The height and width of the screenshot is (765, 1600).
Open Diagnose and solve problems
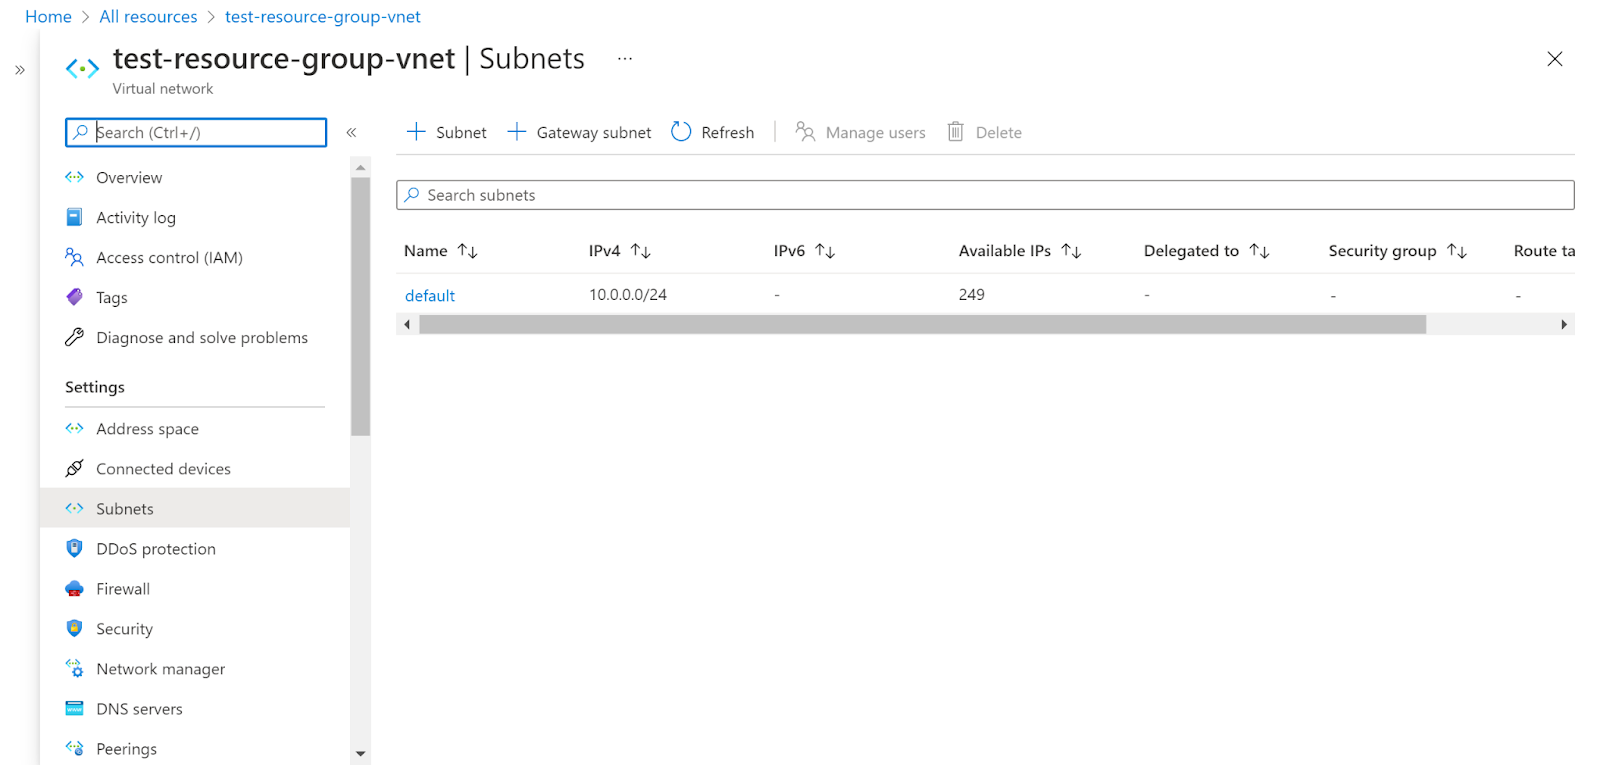201,337
